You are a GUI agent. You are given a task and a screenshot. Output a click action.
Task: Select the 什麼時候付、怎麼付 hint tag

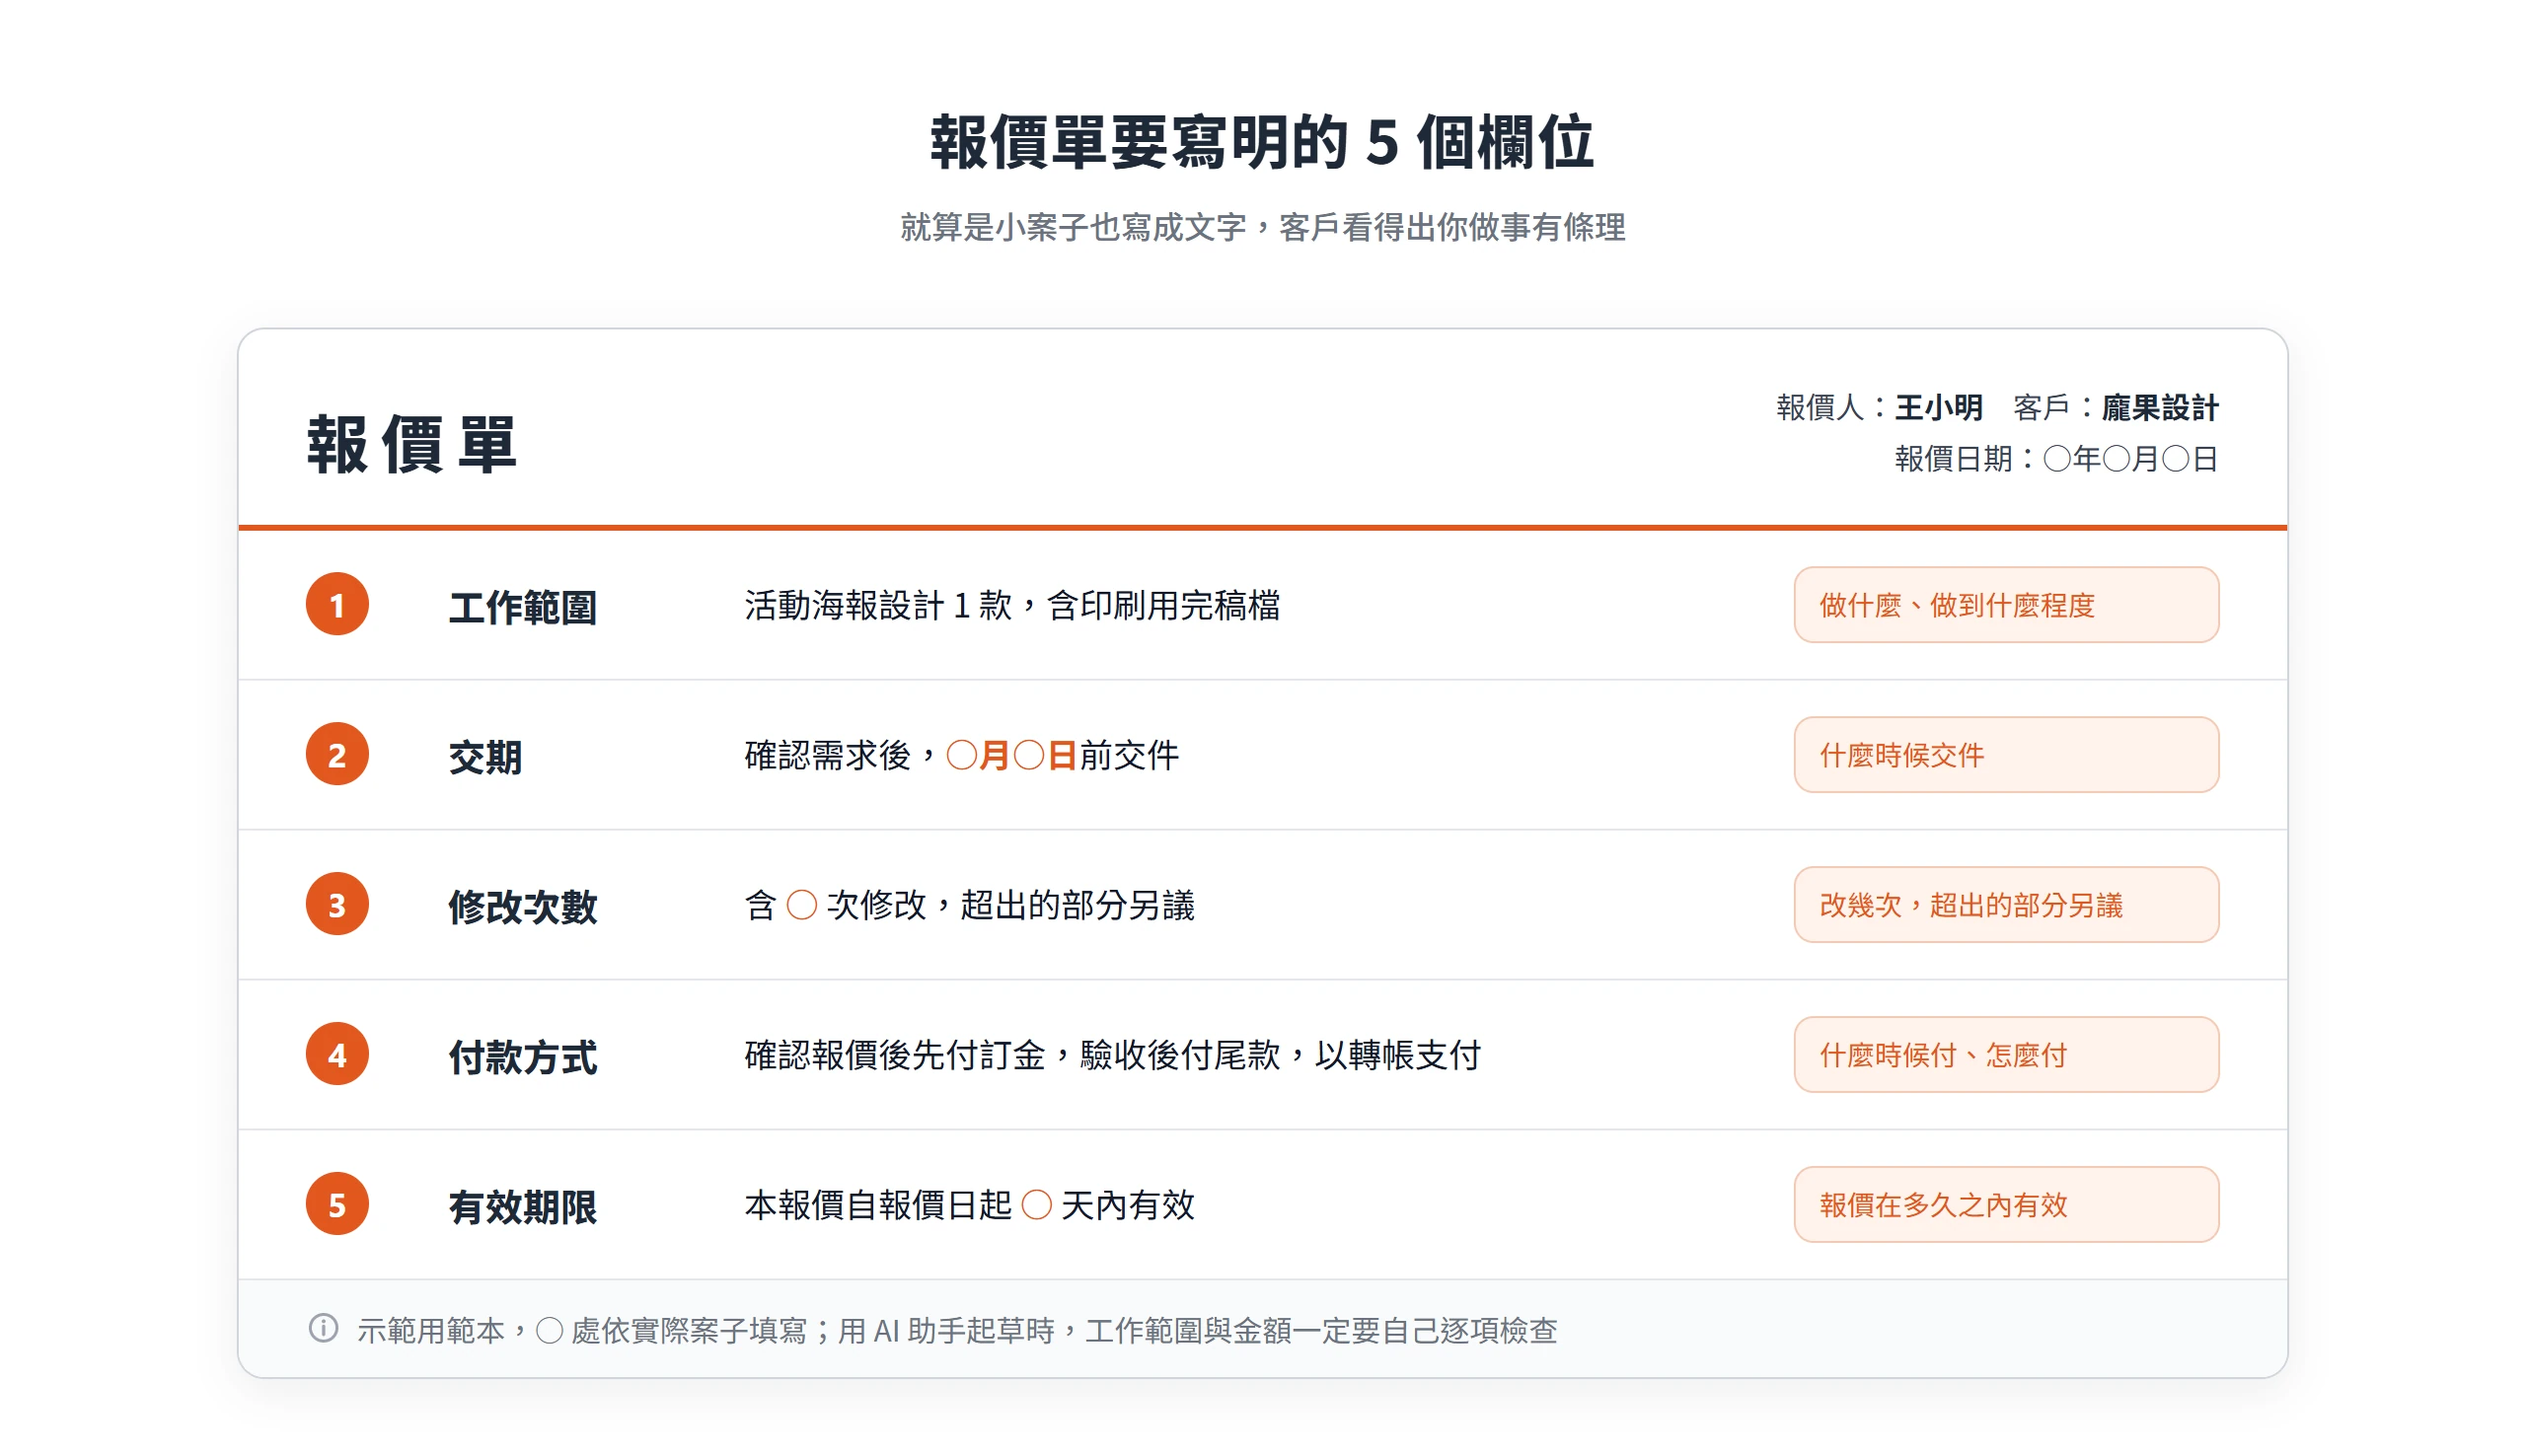coord(2005,1054)
